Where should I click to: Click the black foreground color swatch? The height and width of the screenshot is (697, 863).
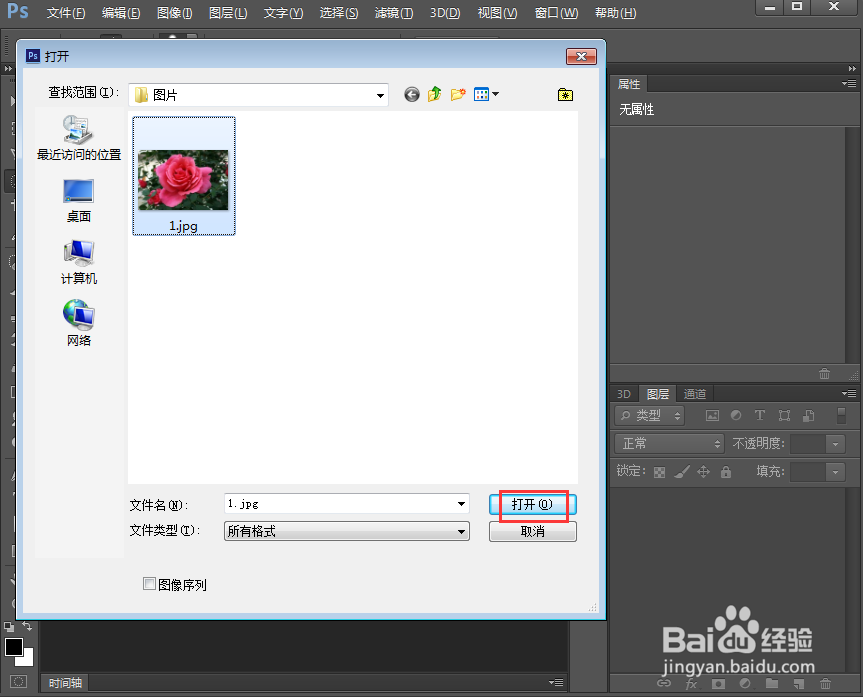click(13, 647)
